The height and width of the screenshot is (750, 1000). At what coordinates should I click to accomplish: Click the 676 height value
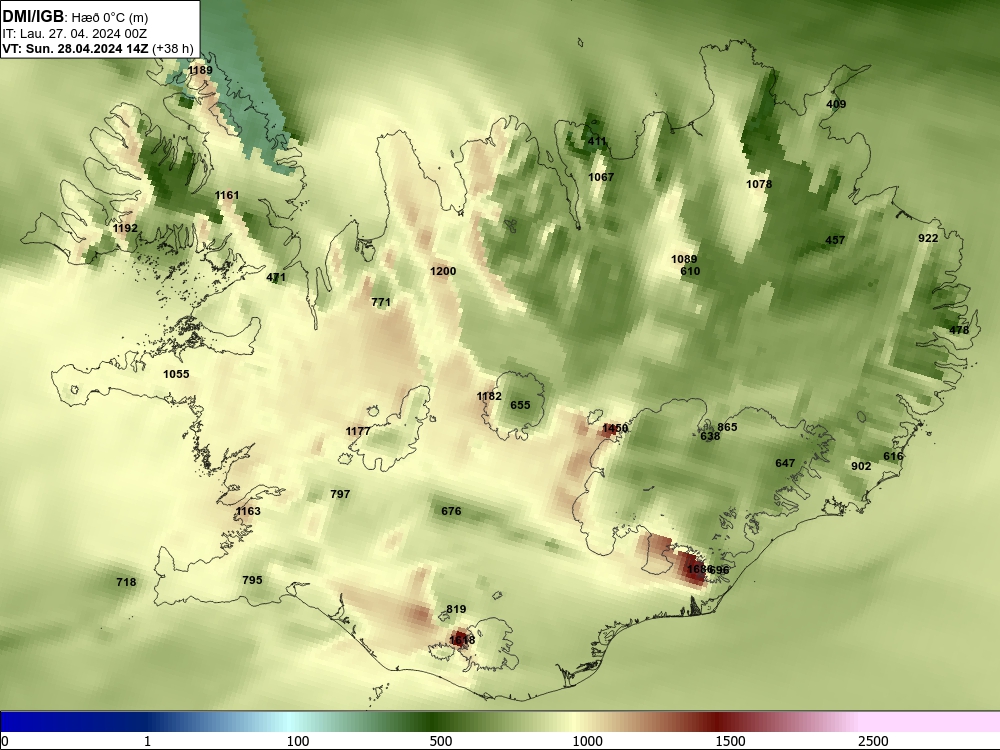click(451, 511)
